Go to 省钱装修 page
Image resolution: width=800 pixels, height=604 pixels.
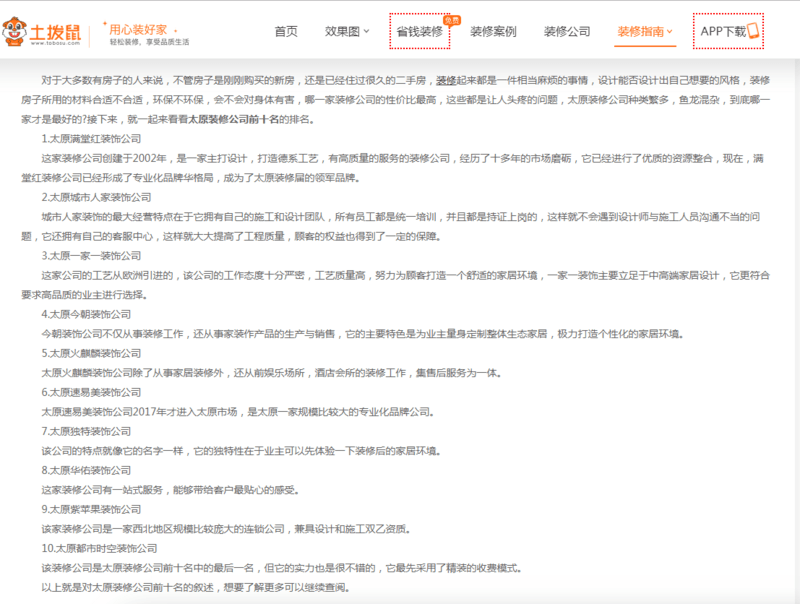(419, 32)
